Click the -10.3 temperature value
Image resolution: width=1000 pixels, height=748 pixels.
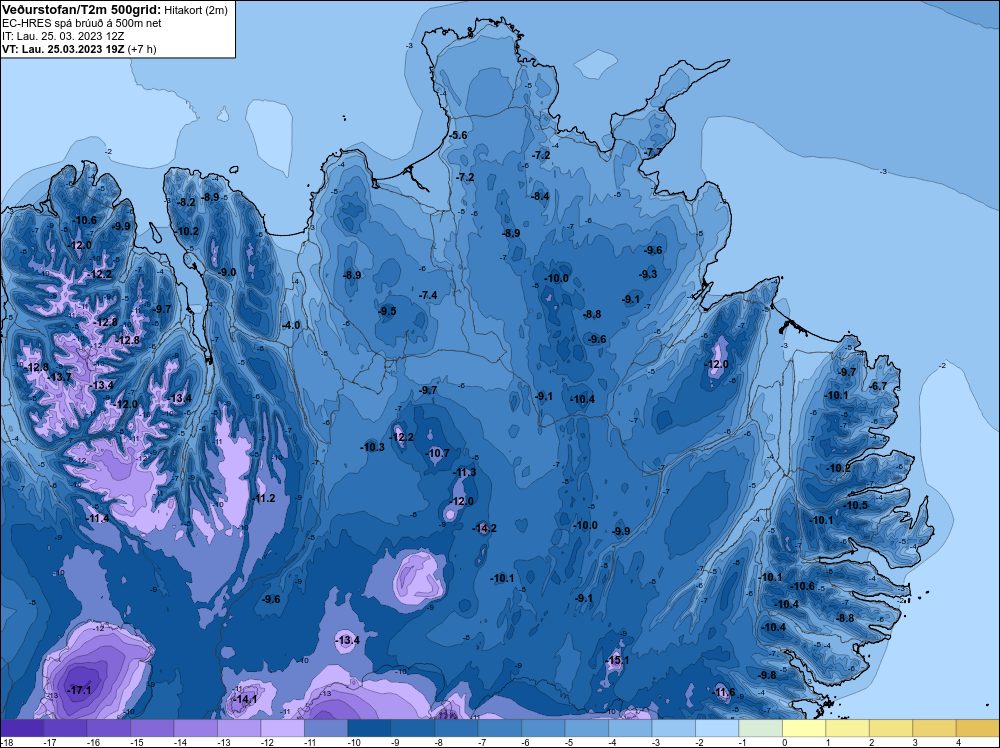[x=372, y=447]
